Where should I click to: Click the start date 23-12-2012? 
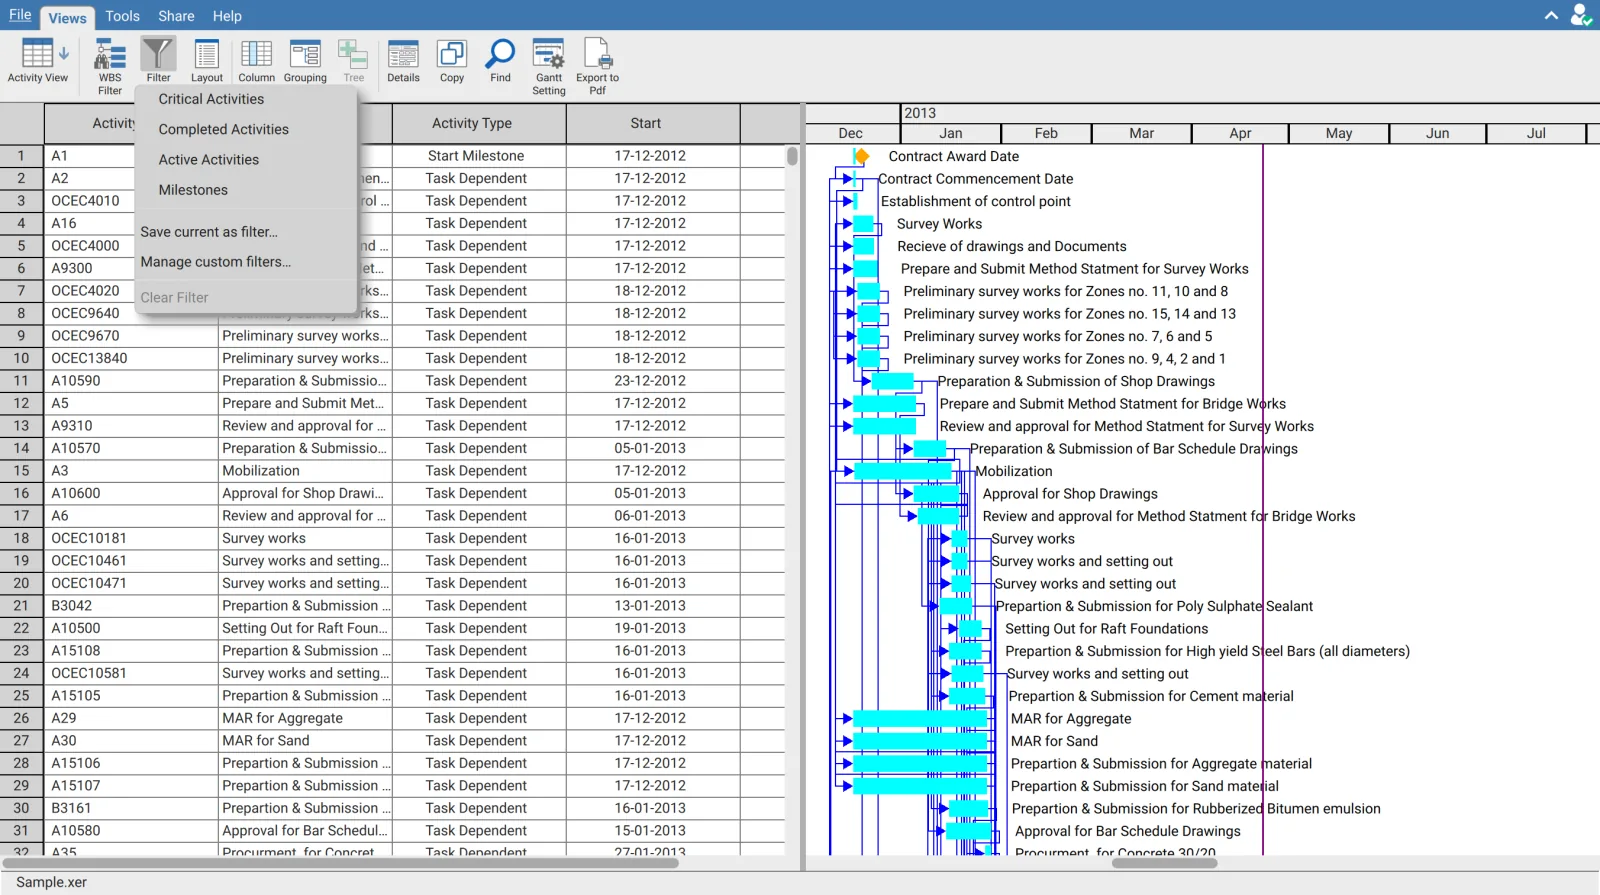click(x=653, y=381)
